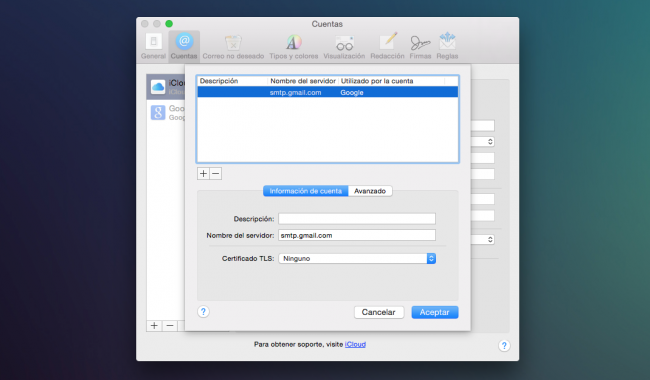650x380 pixels.
Task: Add a new SMTP server with plus
Action: [x=203, y=174]
